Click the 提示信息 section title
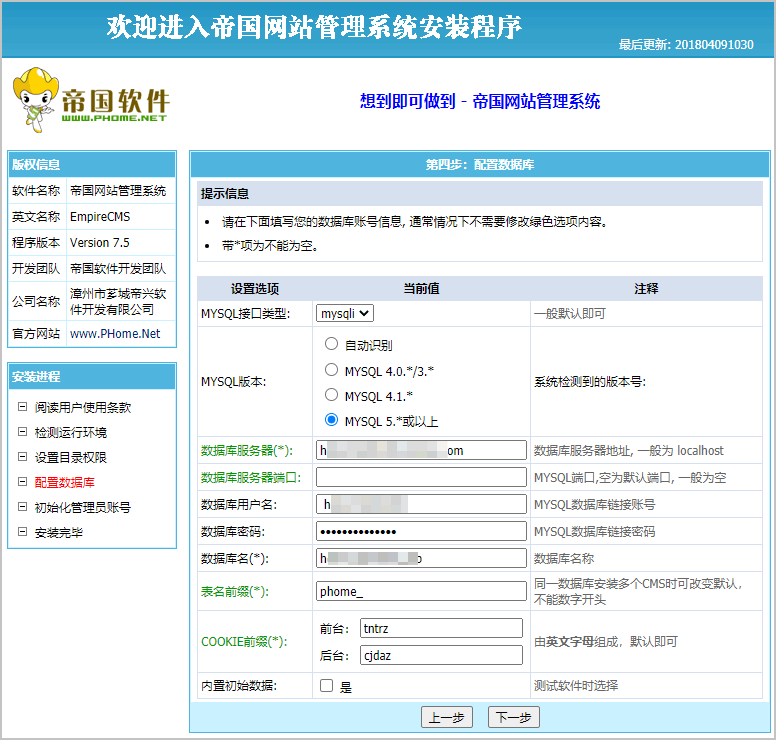Viewport: 776px width, 740px height. (x=225, y=194)
